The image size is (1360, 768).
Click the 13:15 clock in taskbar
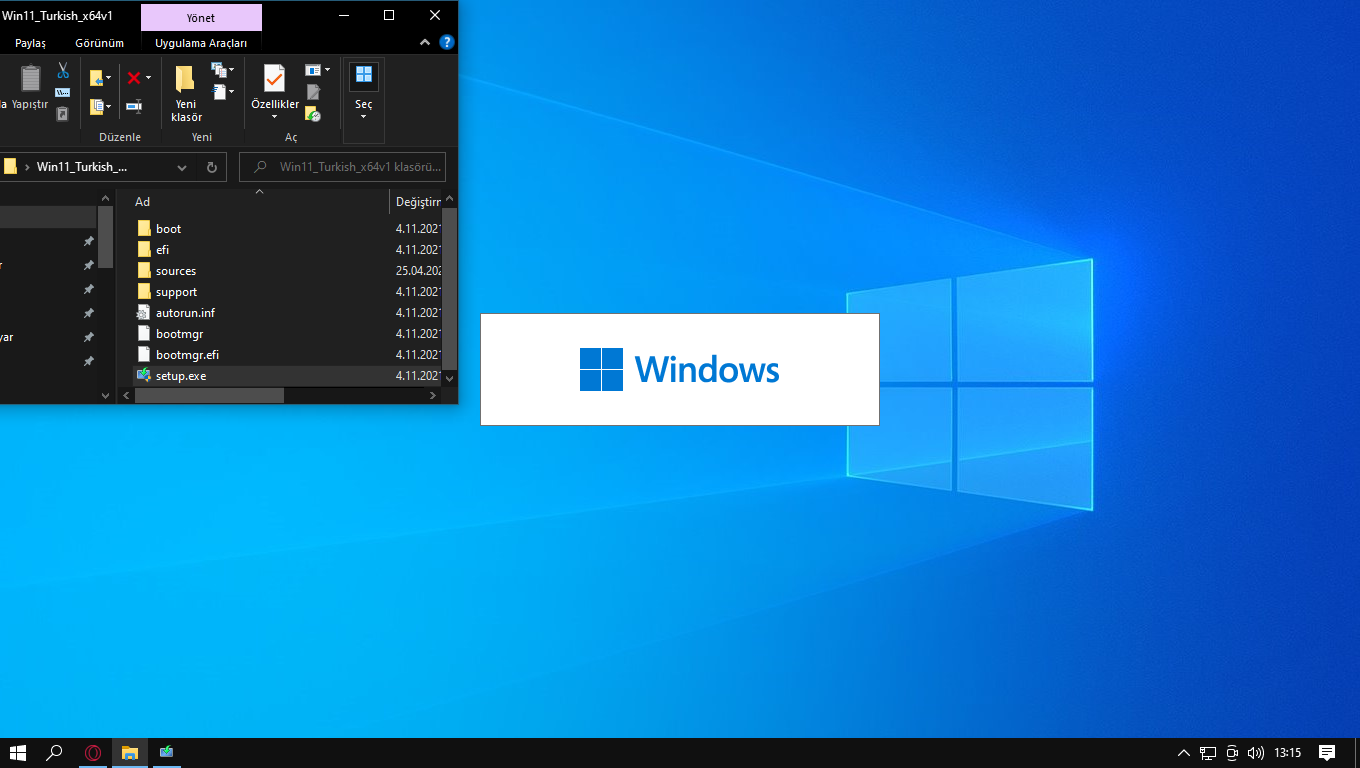[1288, 753]
